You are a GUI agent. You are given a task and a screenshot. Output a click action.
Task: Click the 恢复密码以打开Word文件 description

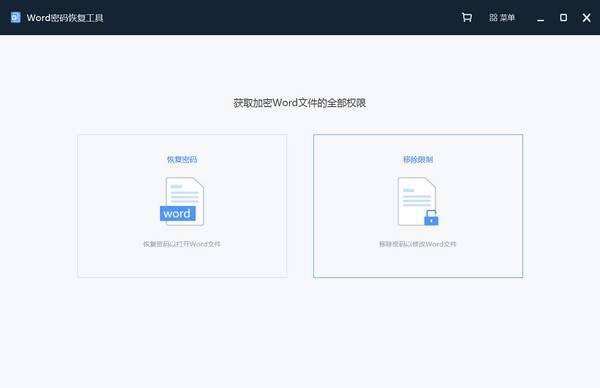point(182,244)
